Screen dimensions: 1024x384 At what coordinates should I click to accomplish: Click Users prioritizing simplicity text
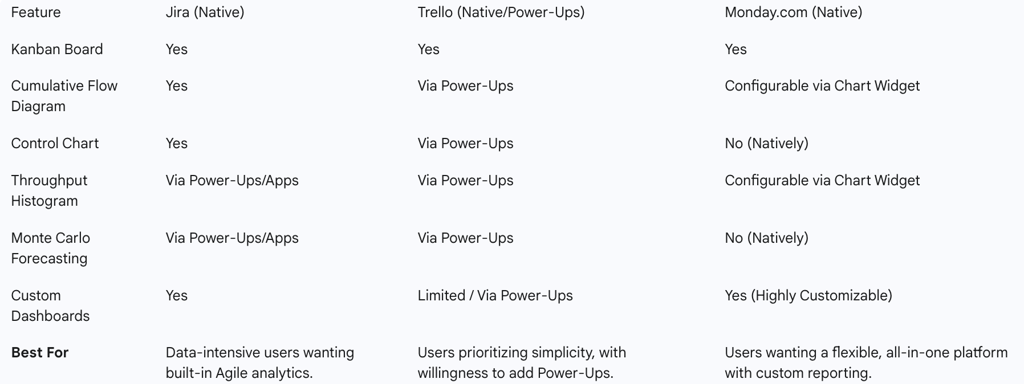coord(522,363)
